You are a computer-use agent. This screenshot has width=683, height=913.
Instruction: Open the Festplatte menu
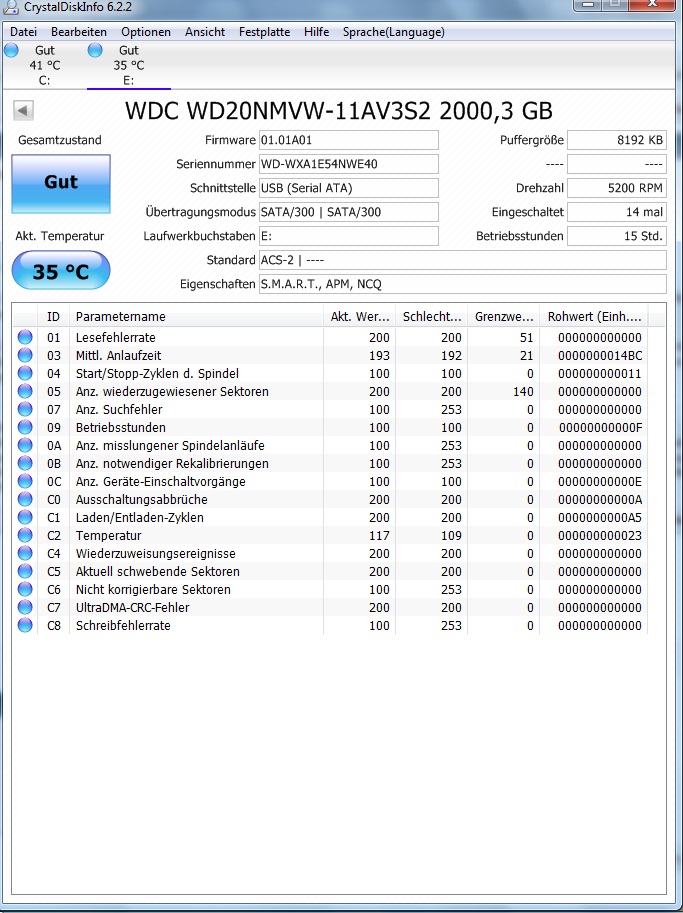pyautogui.click(x=264, y=32)
